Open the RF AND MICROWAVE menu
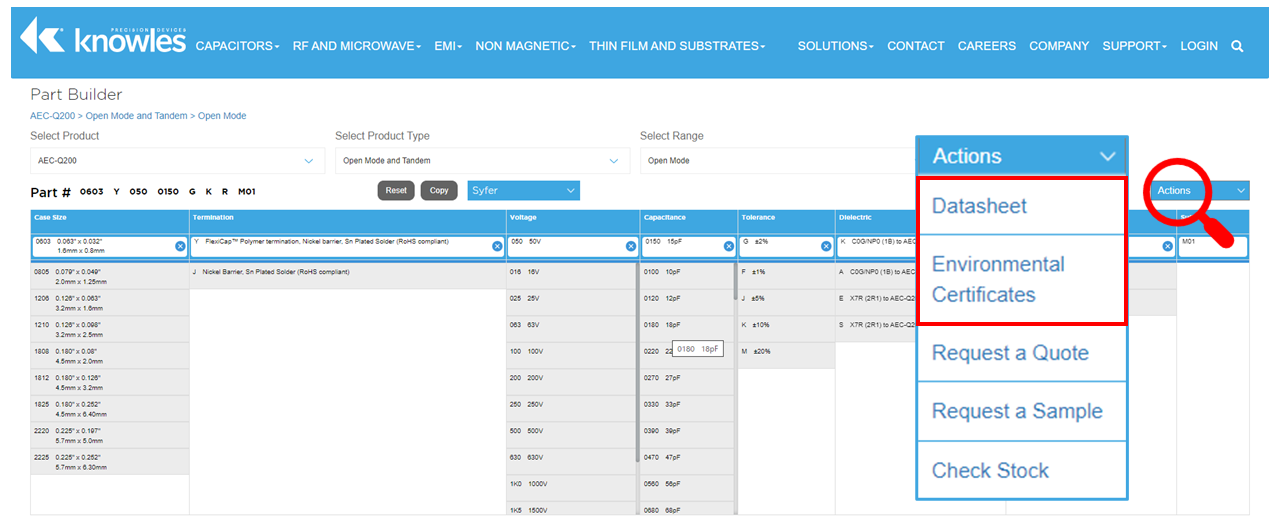The image size is (1280, 529). point(357,46)
